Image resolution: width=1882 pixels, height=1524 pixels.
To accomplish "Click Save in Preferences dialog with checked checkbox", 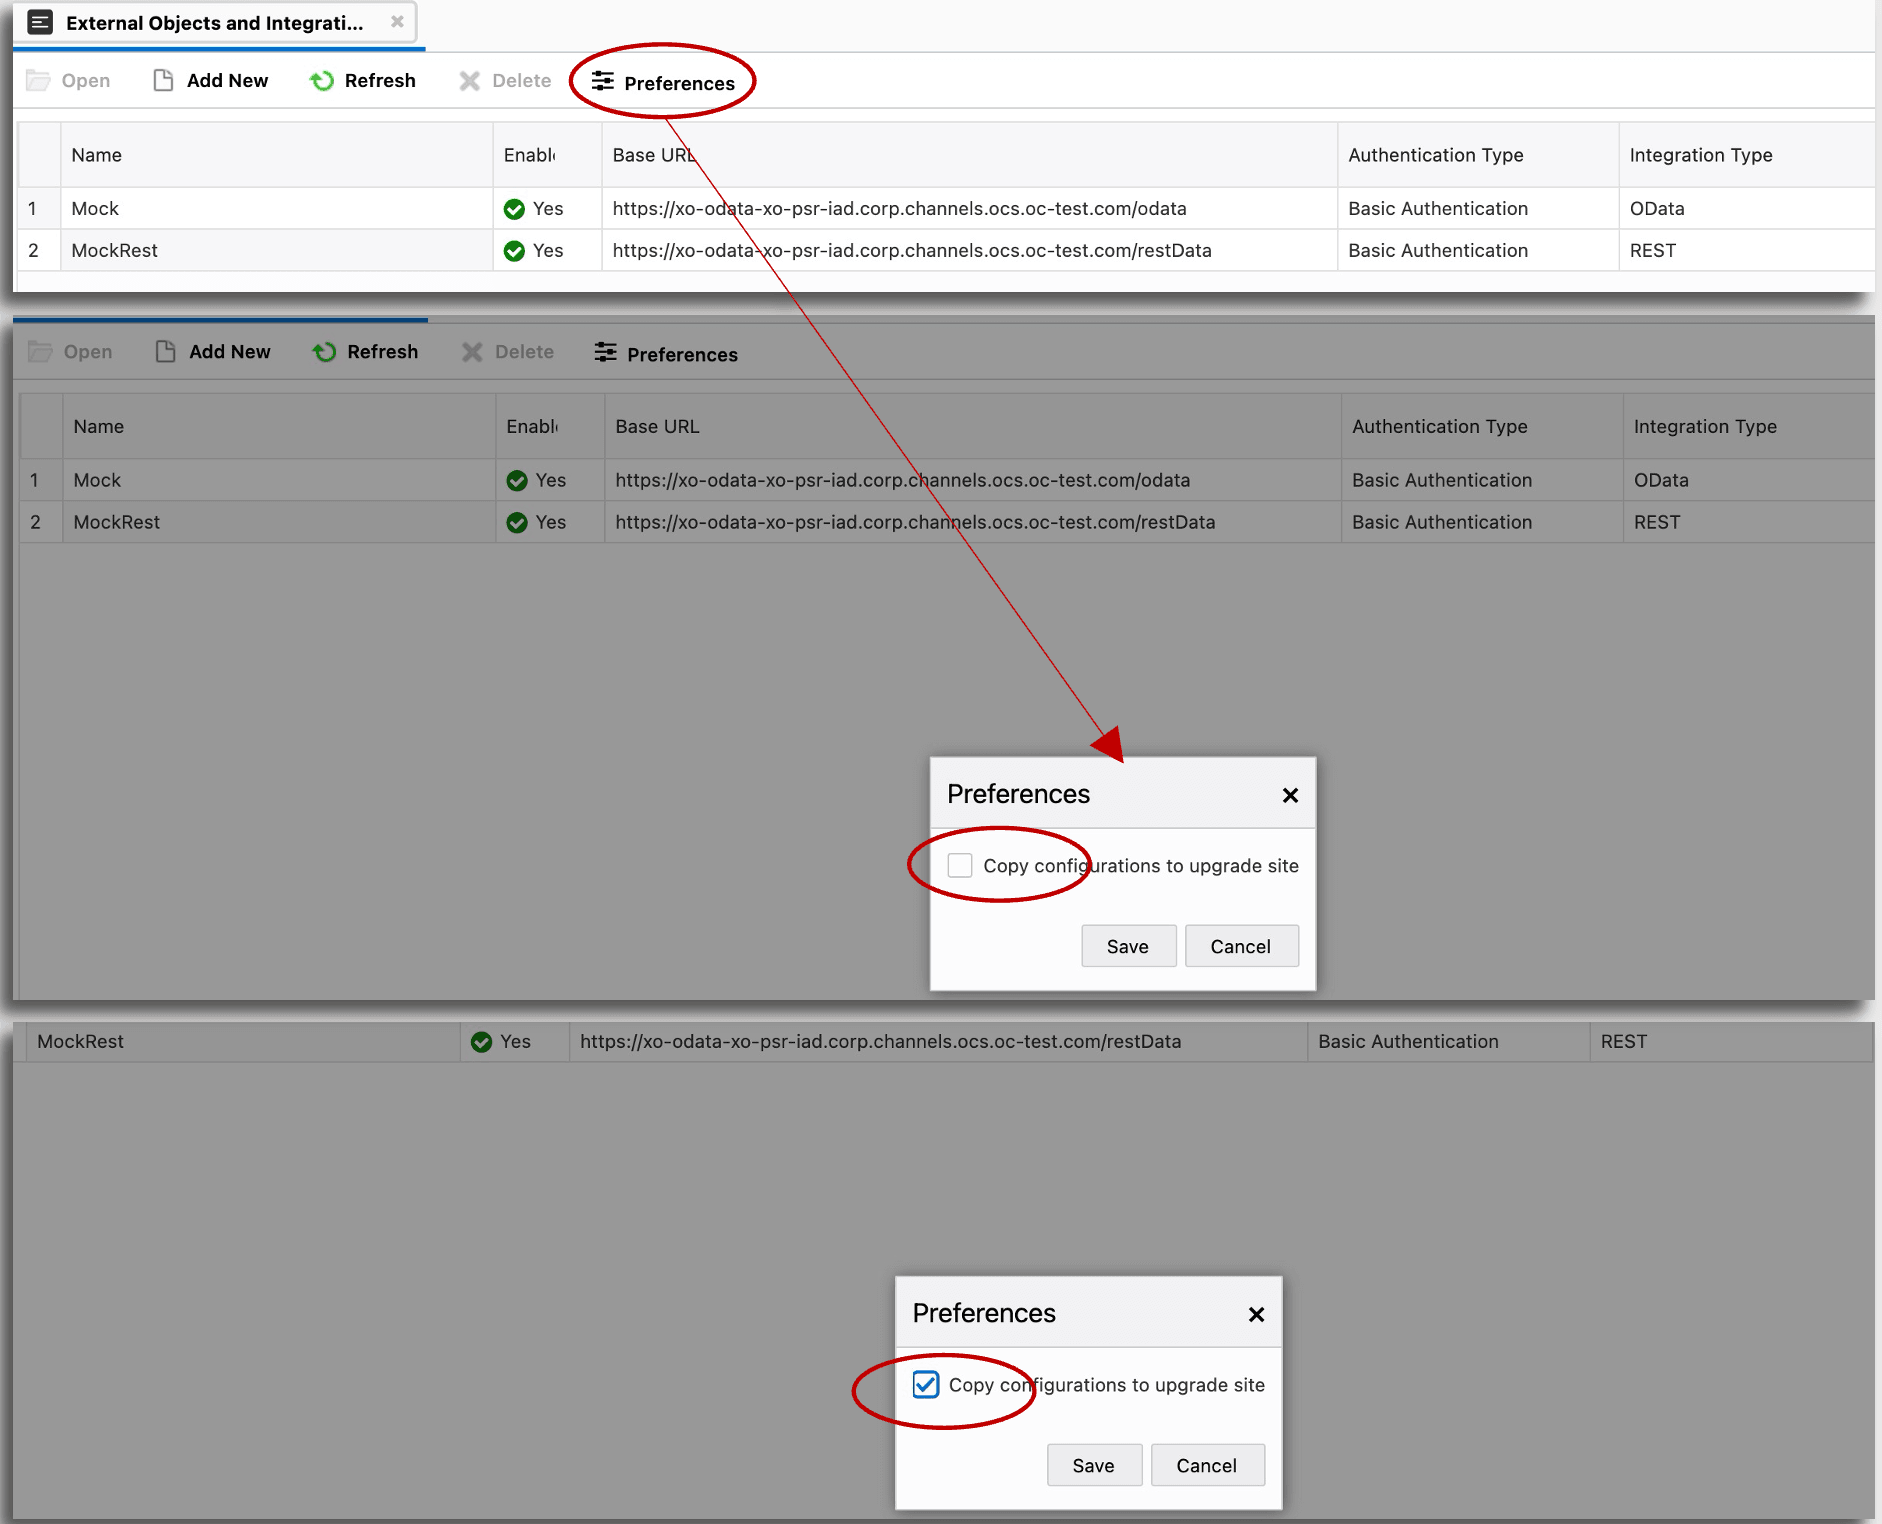I will (1094, 1465).
